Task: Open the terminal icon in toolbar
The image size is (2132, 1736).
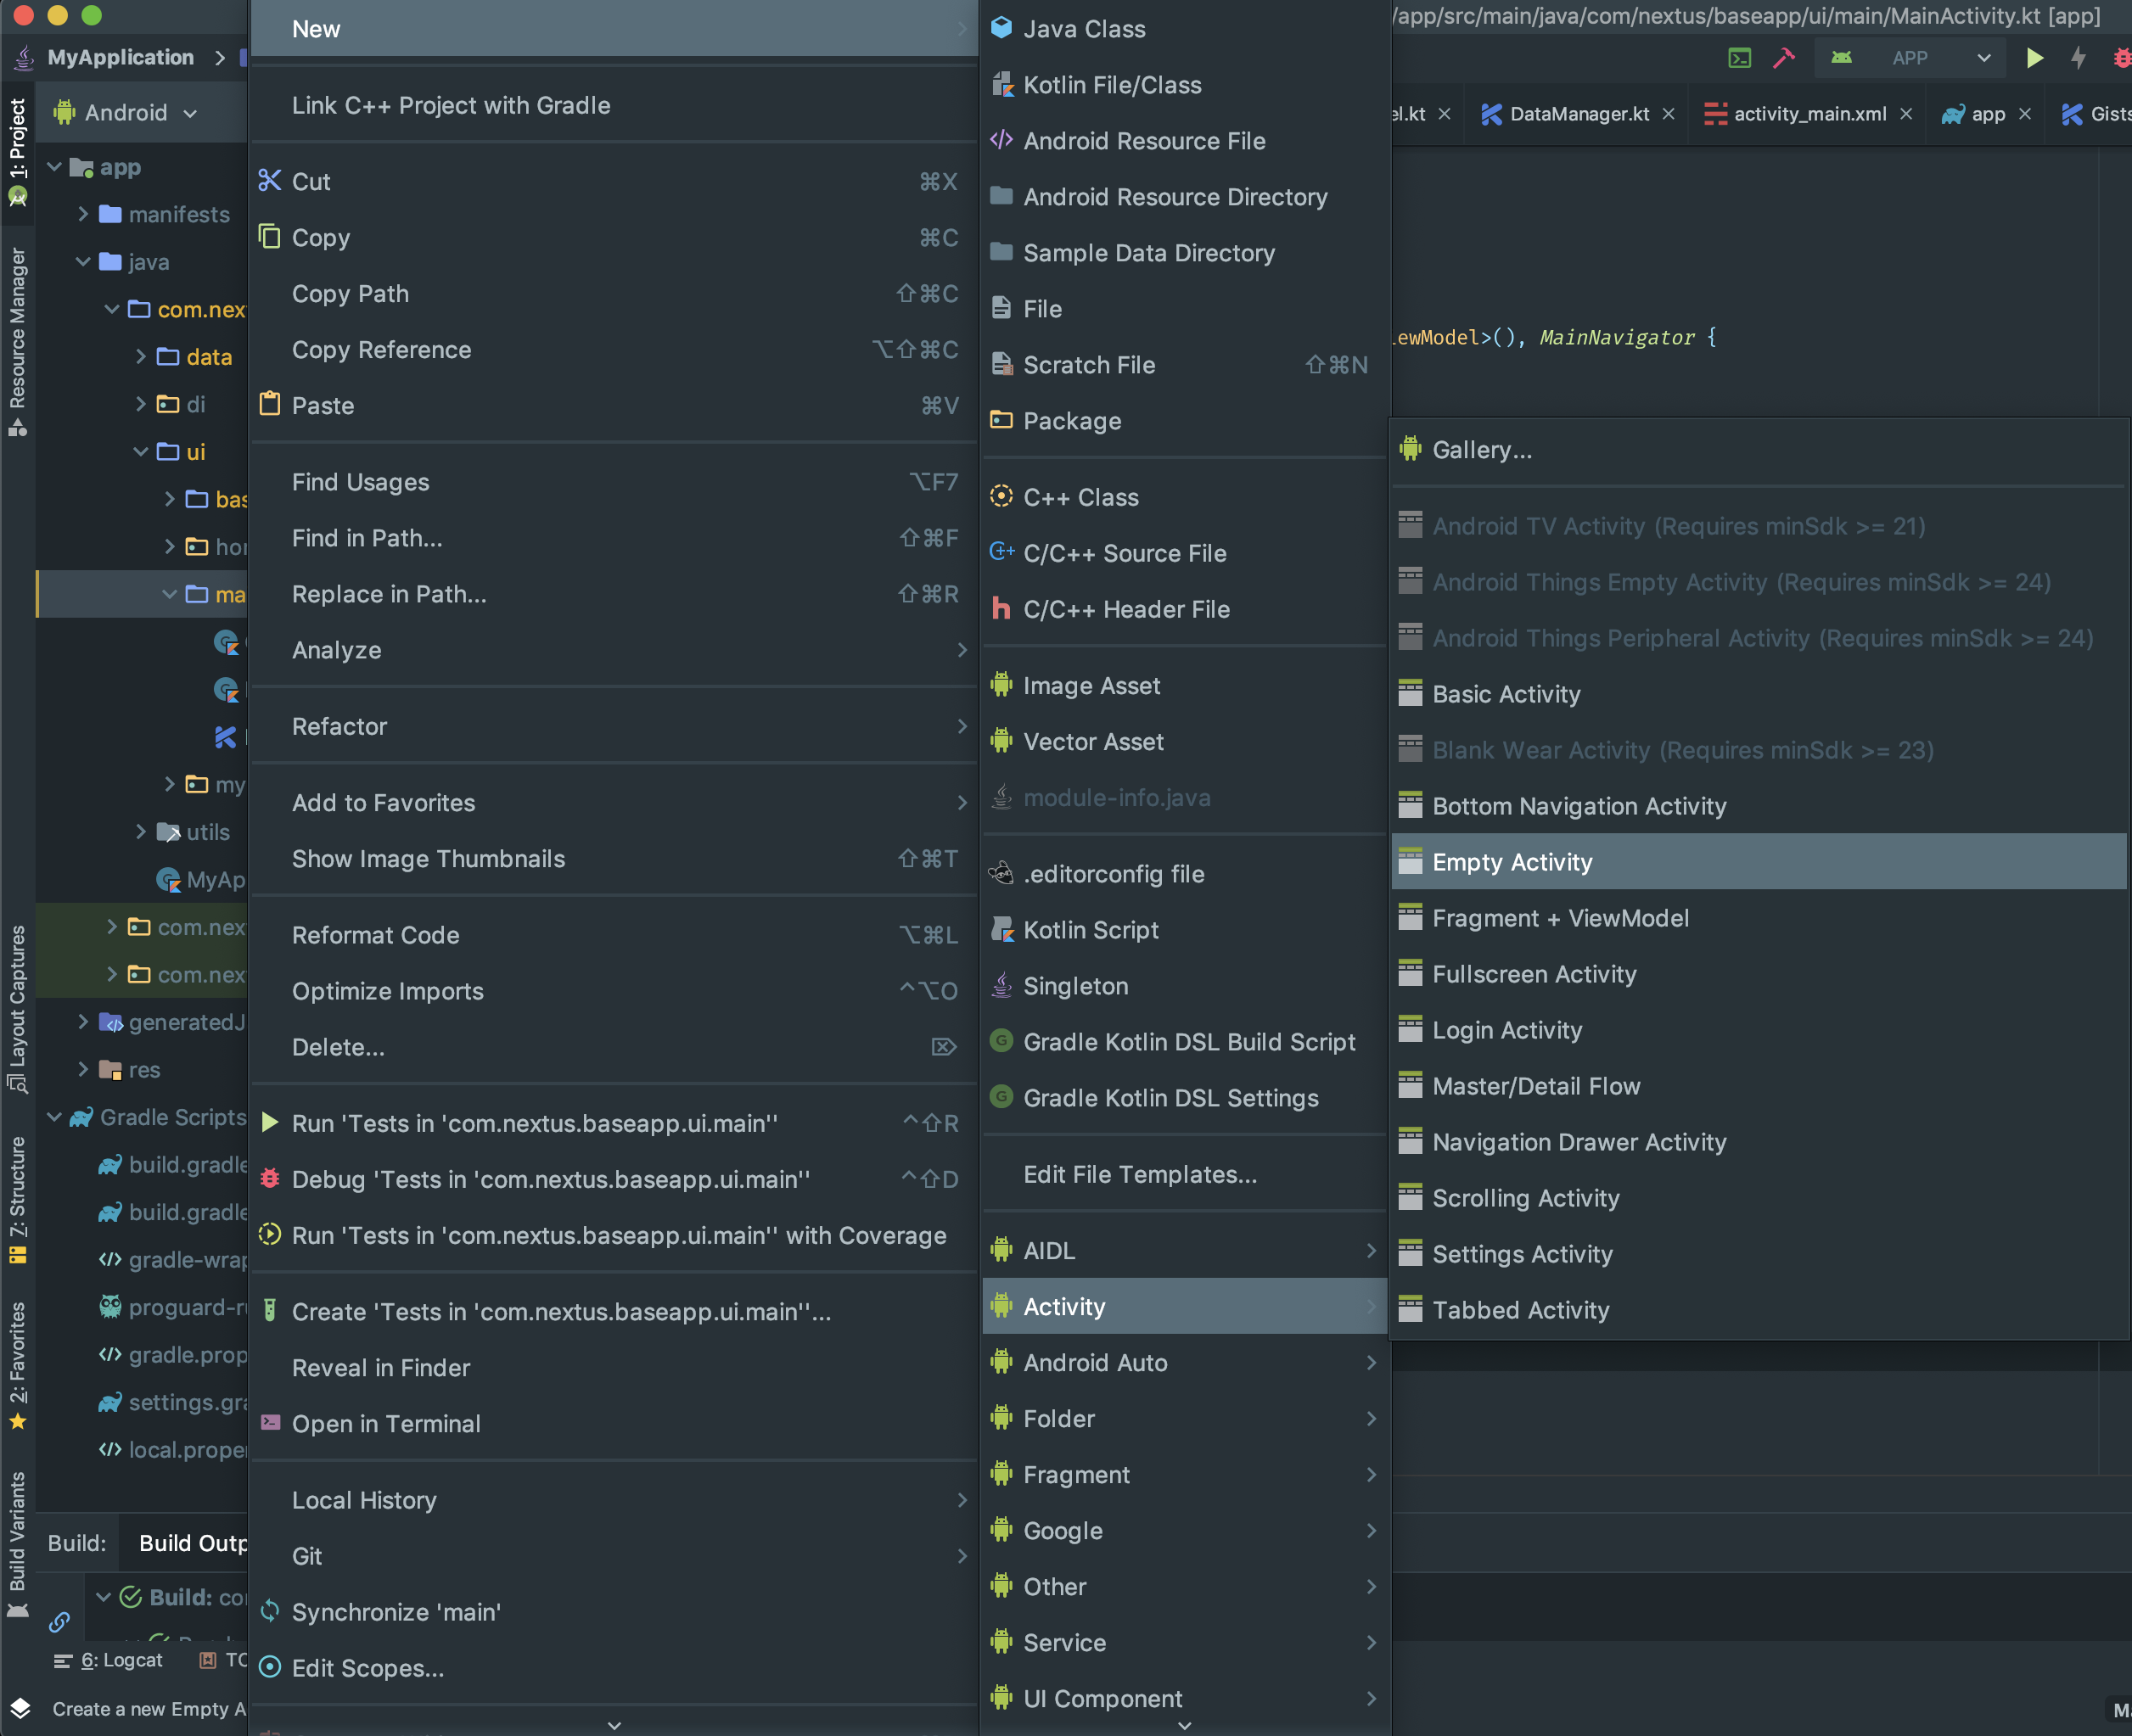Action: pos(1740,58)
